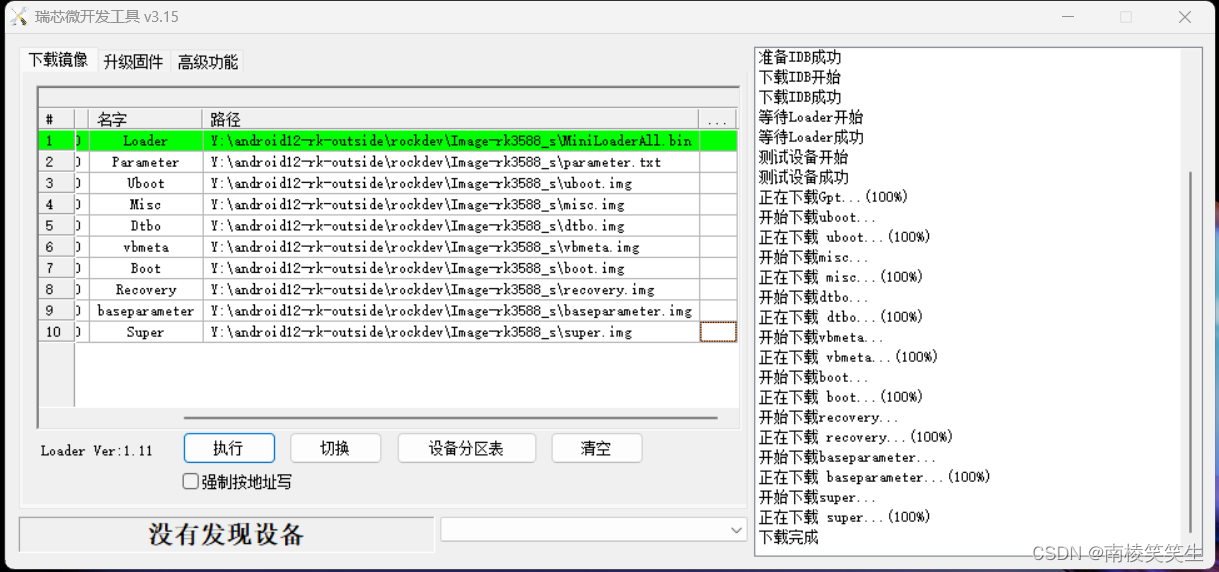Image resolution: width=1219 pixels, height=572 pixels.
Task: Open the empty combo box beside device status
Action: [x=594, y=530]
